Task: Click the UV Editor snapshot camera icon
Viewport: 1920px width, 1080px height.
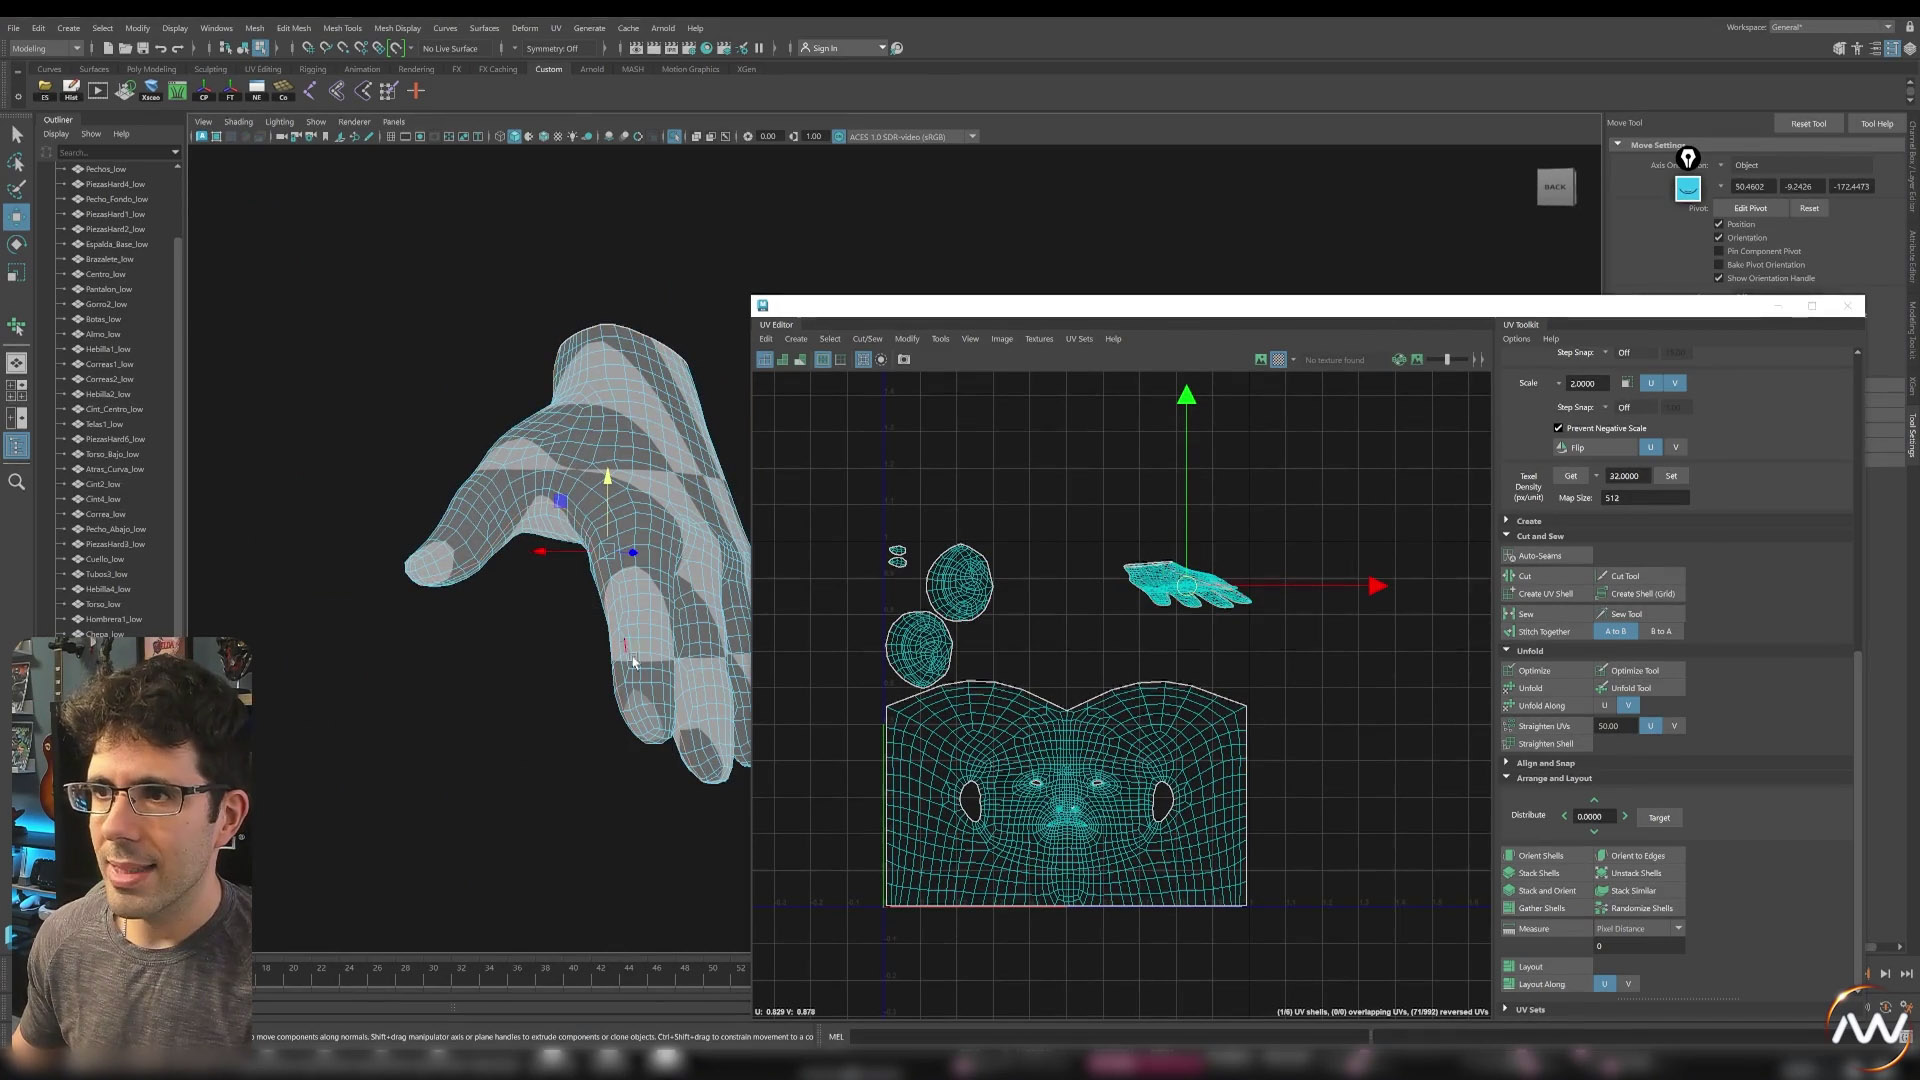Action: (x=904, y=360)
